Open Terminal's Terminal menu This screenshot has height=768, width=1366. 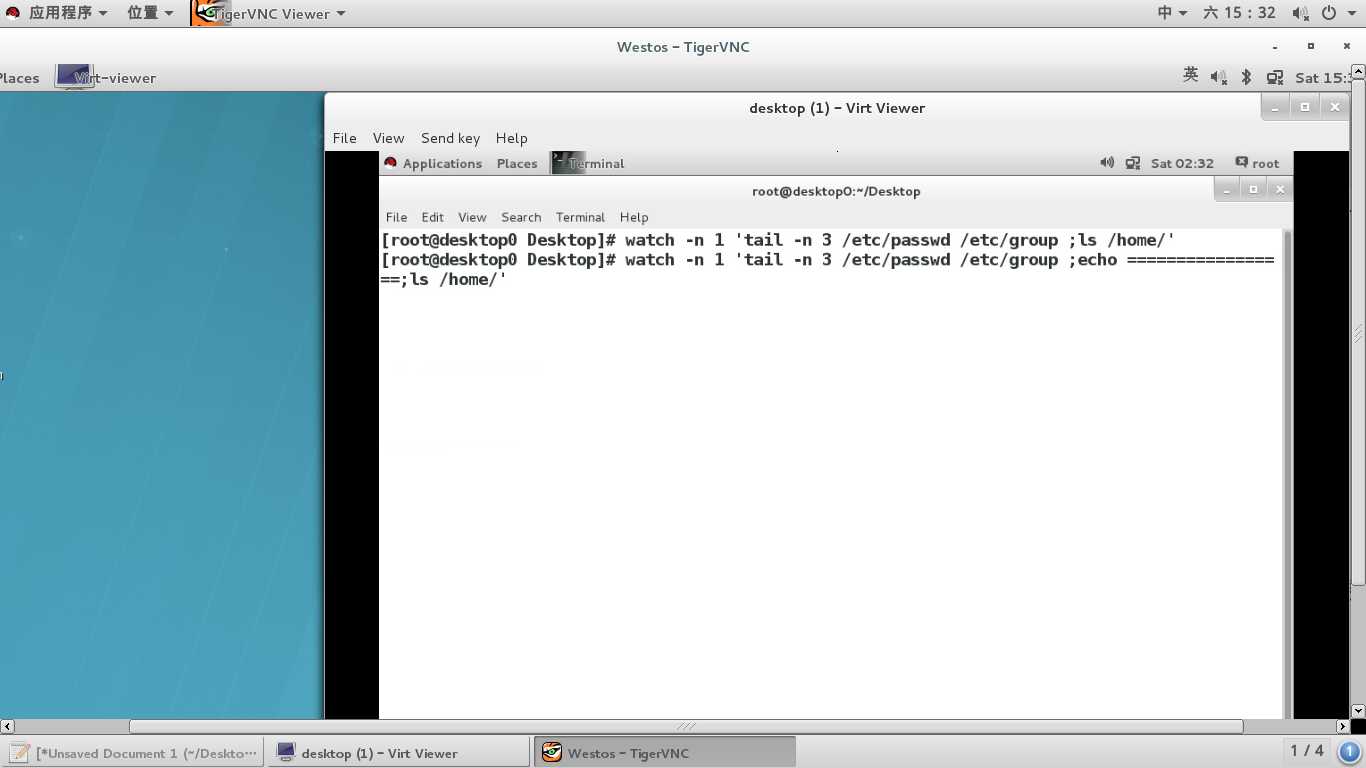tap(580, 217)
